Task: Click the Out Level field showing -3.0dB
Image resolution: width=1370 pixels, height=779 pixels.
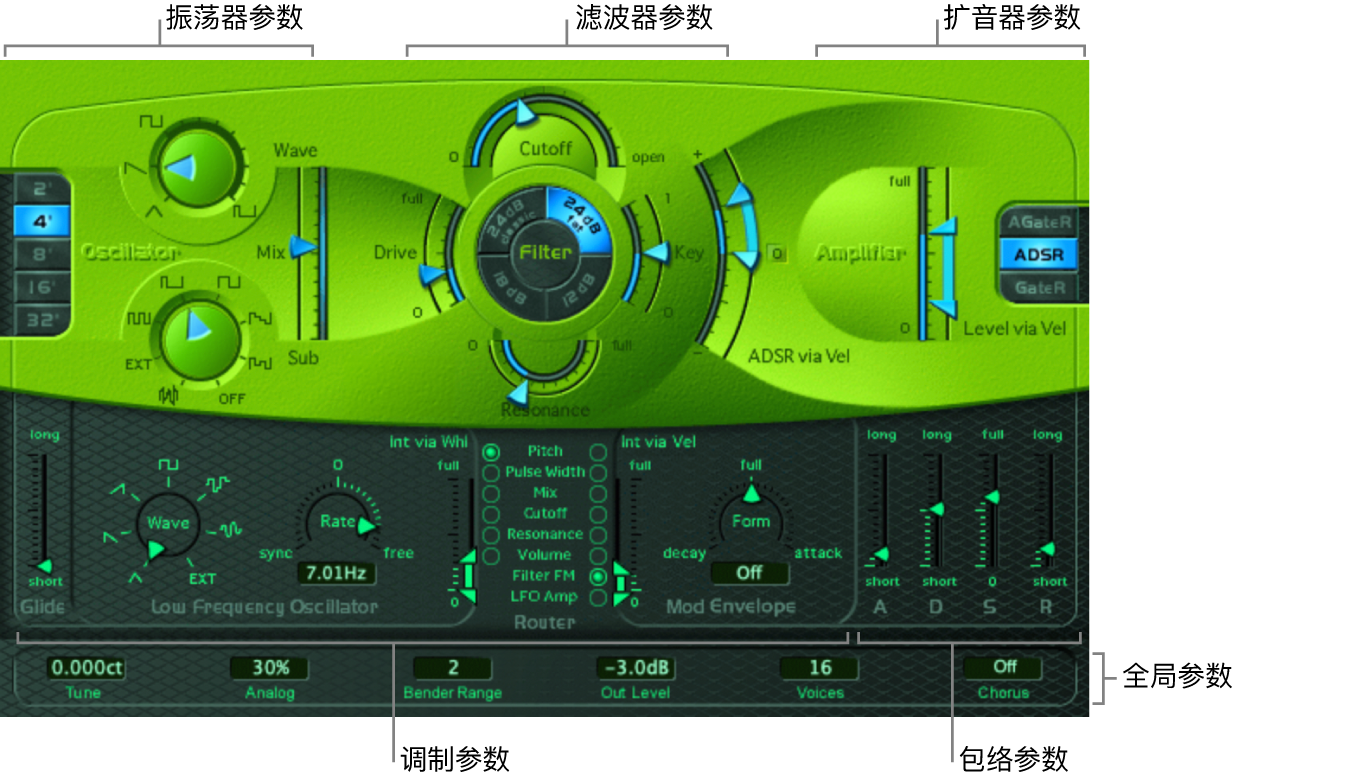Action: (637, 668)
